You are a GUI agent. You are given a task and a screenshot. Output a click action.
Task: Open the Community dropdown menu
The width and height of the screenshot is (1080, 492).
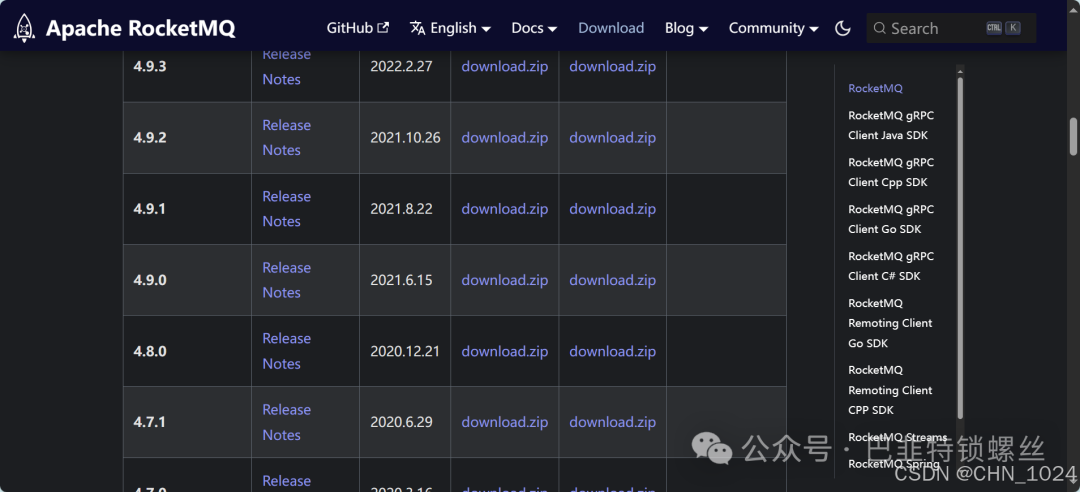(773, 28)
